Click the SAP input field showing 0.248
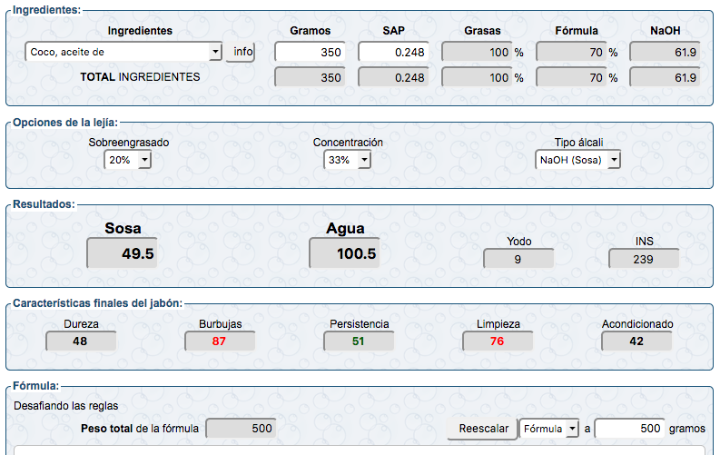The image size is (720, 455). pos(393,52)
